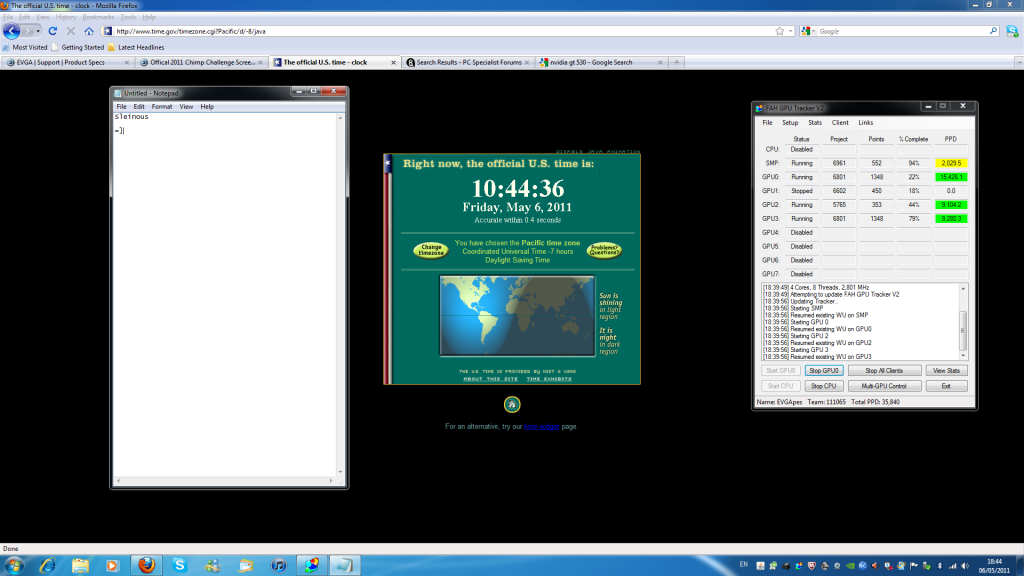Go to Firefox home page icon
This screenshot has width=1024, height=576.
[89, 31]
